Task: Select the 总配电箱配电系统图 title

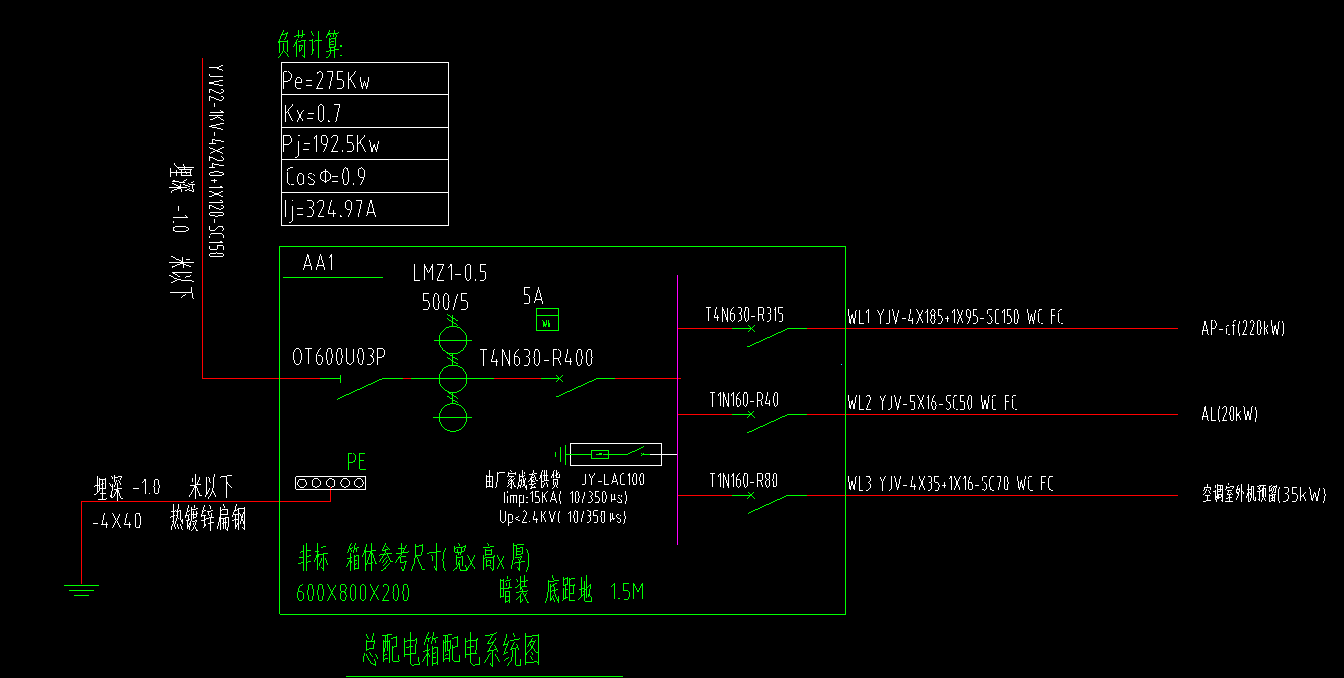Action: pos(451,651)
